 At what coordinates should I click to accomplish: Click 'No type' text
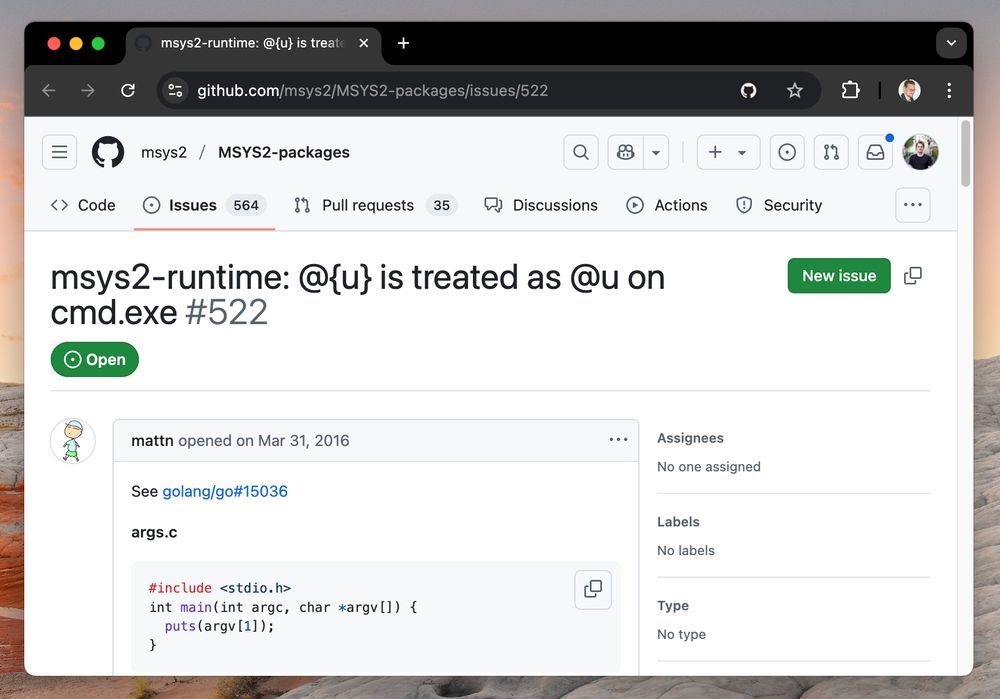681,635
